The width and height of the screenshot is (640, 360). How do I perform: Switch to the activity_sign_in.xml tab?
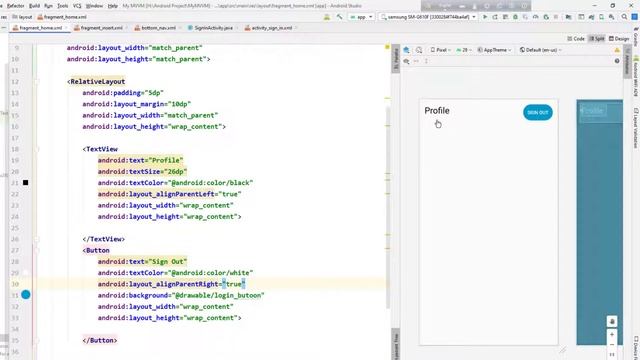point(271,28)
